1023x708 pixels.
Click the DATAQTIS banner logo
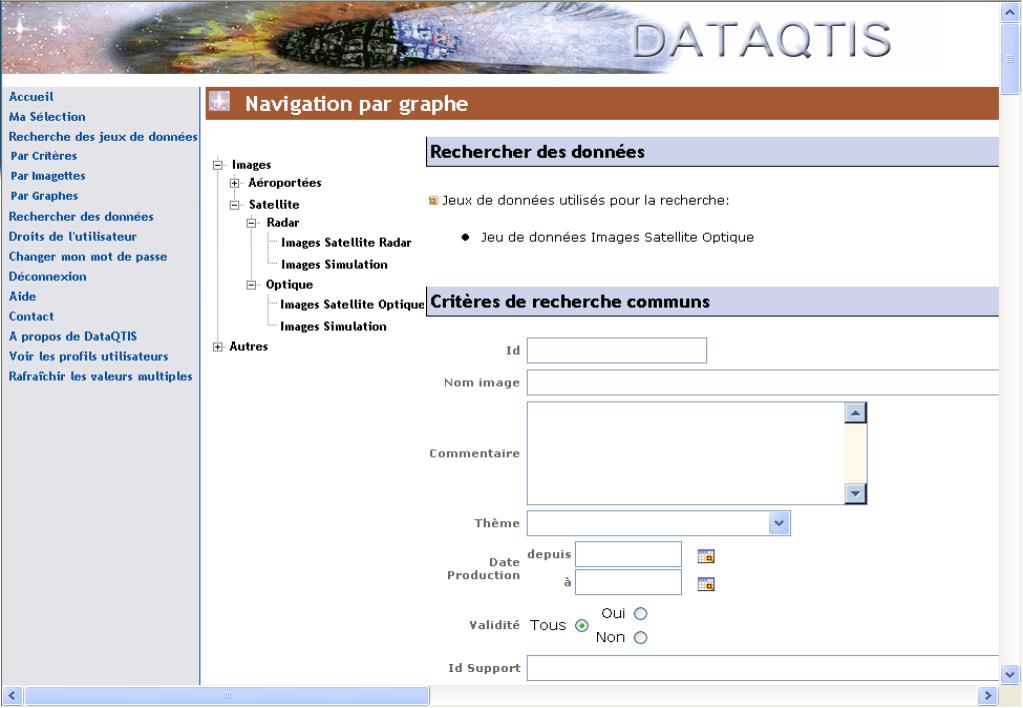[761, 39]
